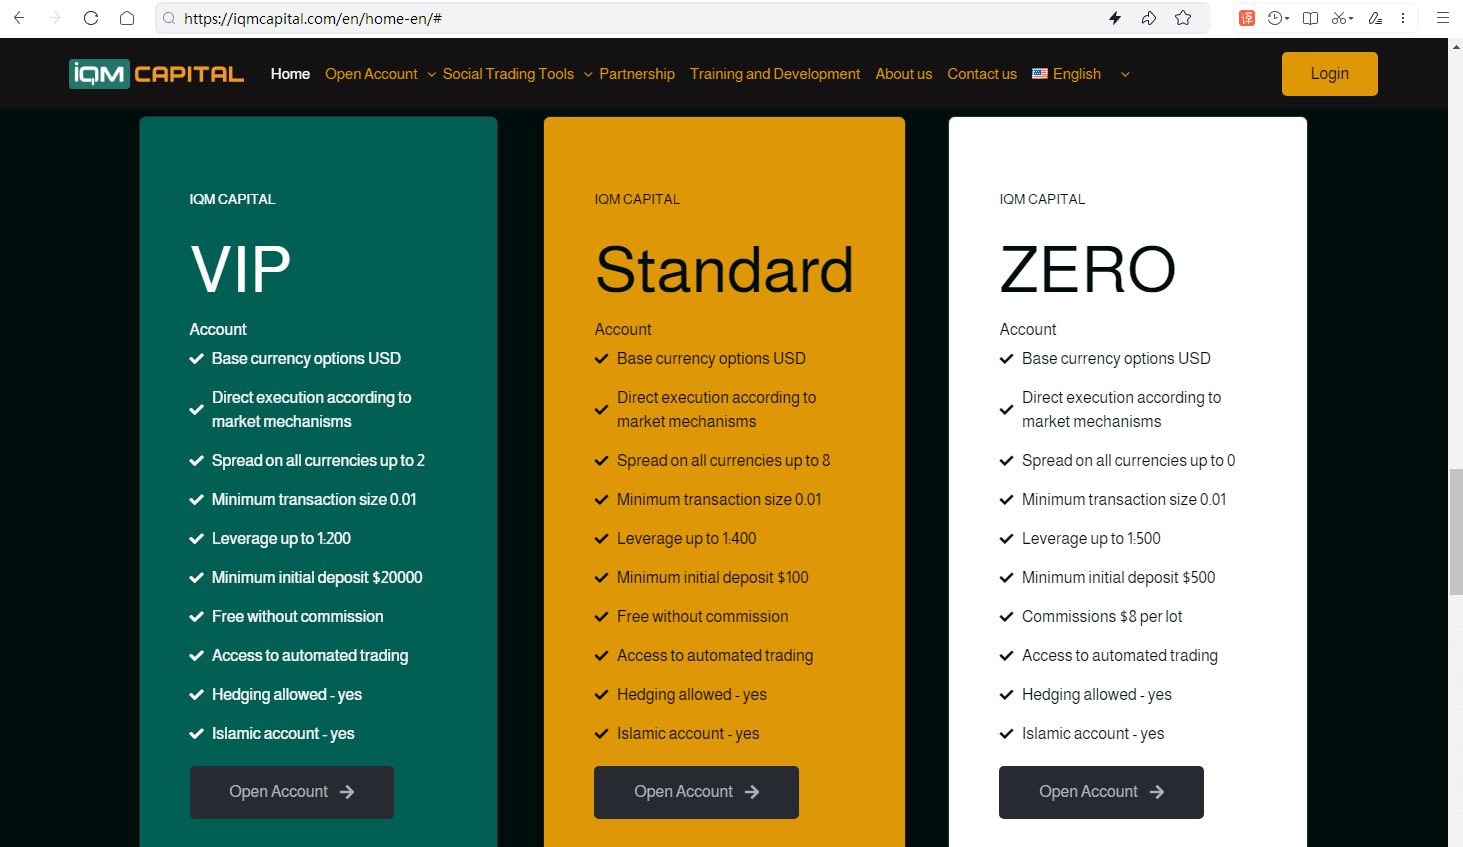Reload the page with the refresh icon
Image resolution: width=1463 pixels, height=847 pixels.
pyautogui.click(x=91, y=18)
